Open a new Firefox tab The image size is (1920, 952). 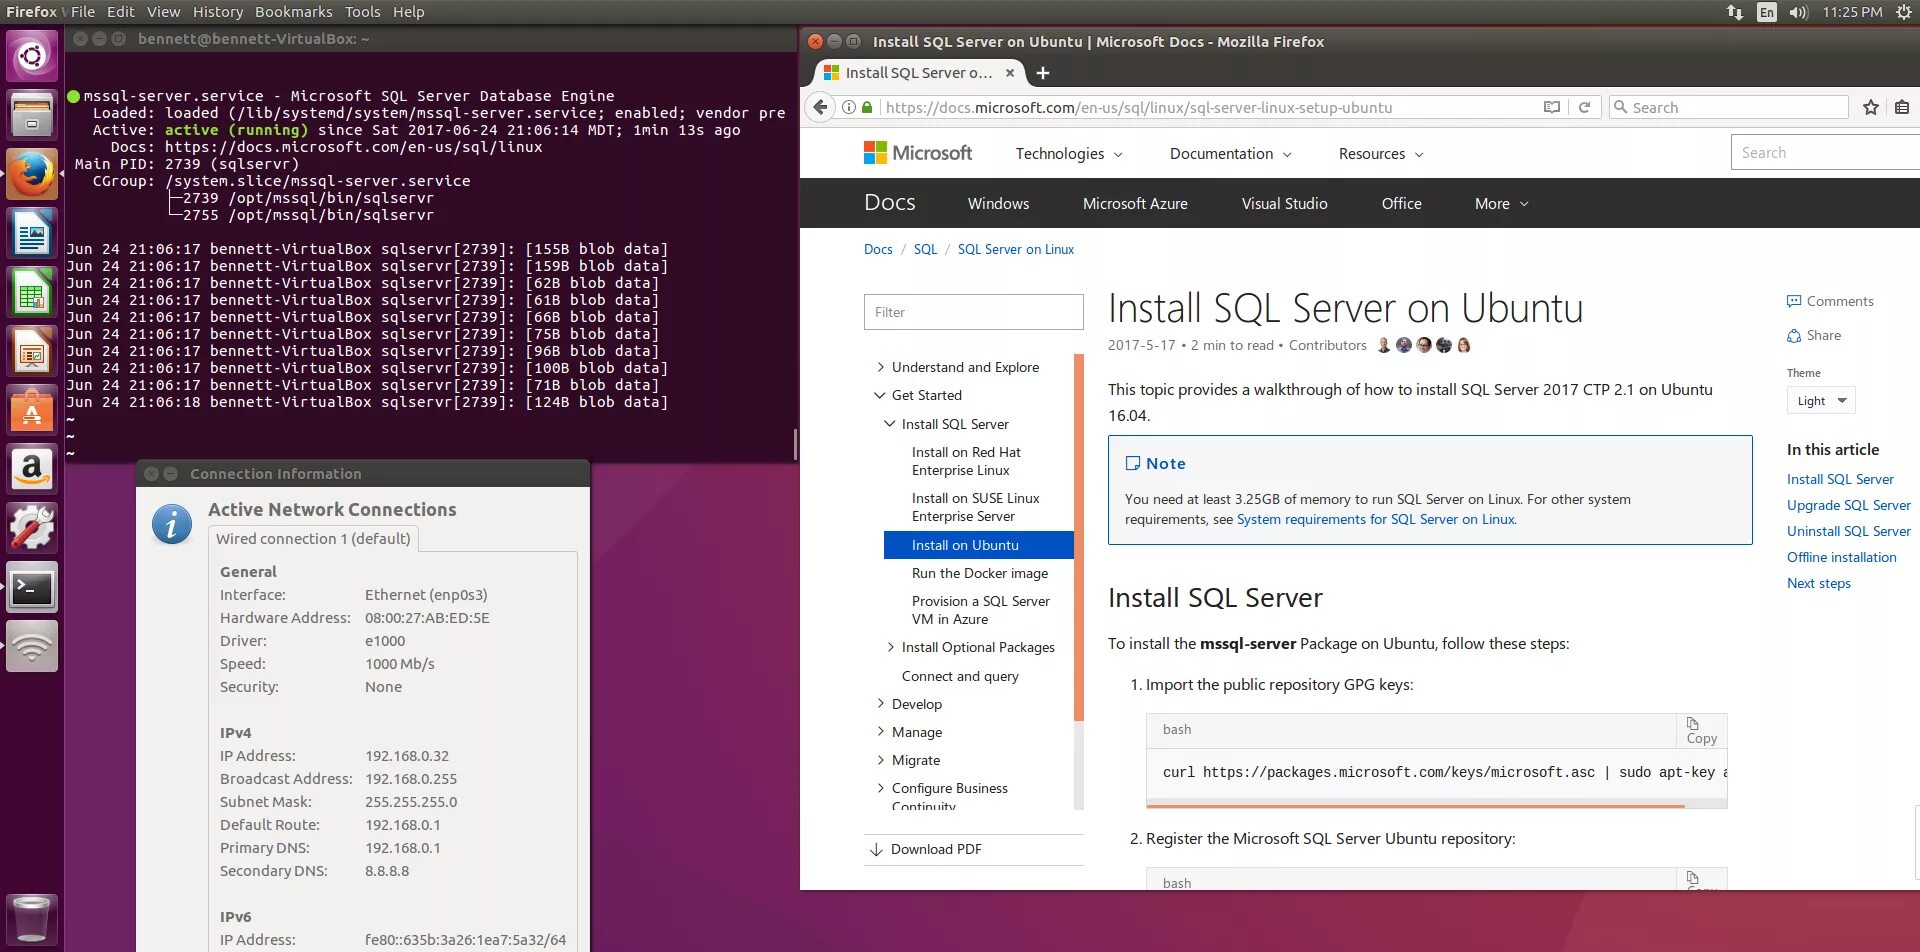click(x=1043, y=73)
